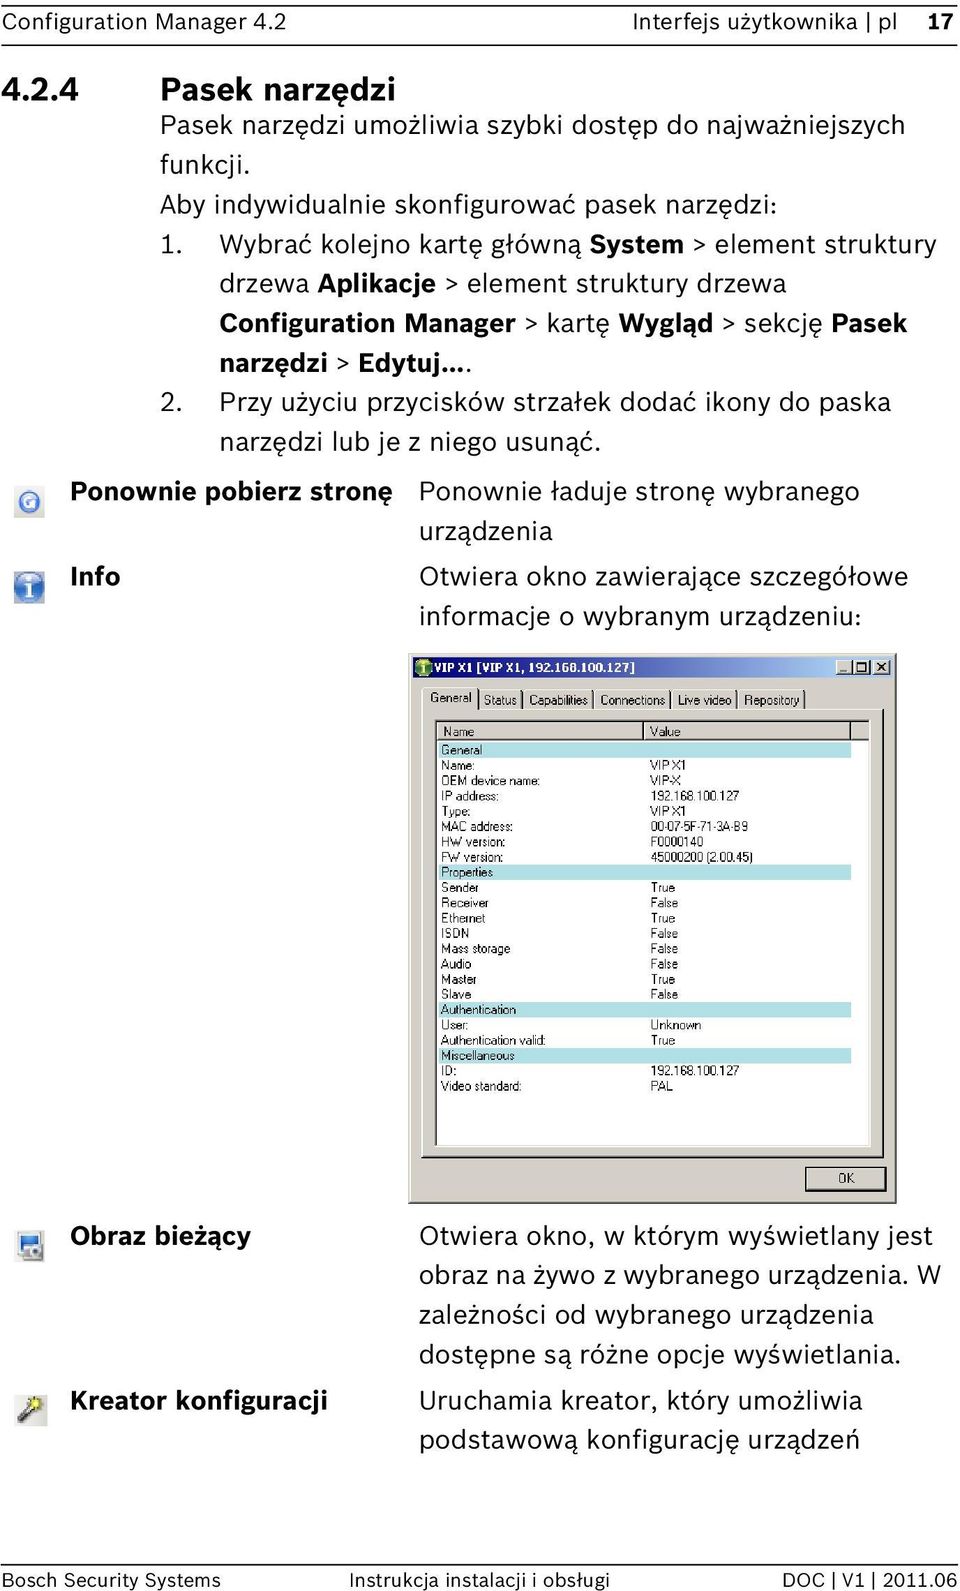The height and width of the screenshot is (1591, 960).
Task: Select the Properties group row
Action: coord(645,872)
